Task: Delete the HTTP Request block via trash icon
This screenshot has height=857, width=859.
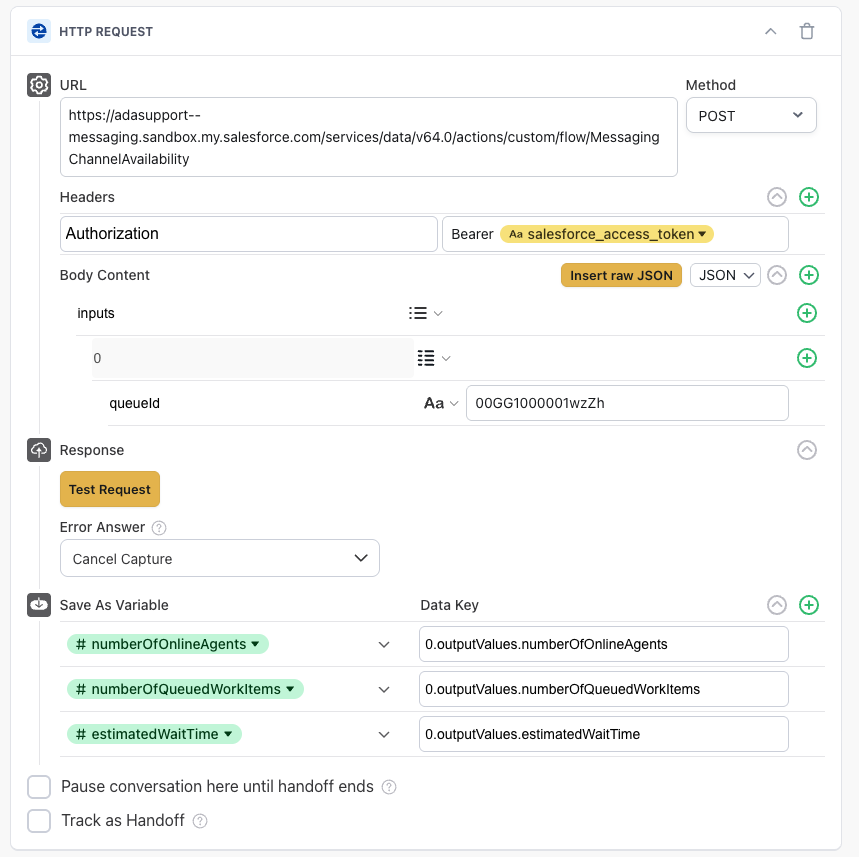Action: point(807,31)
